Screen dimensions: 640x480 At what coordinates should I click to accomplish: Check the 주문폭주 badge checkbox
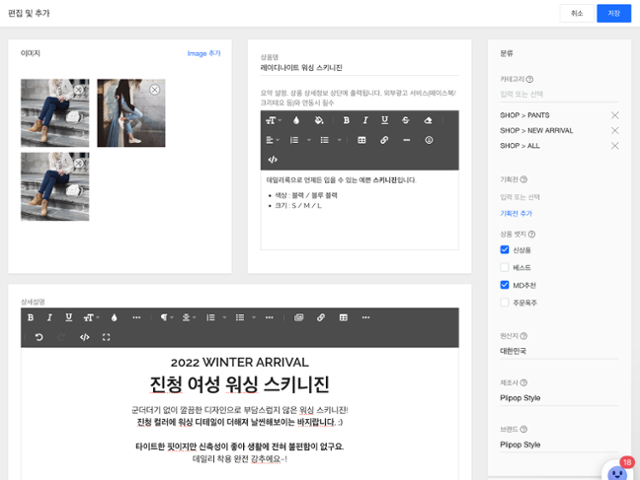(504, 302)
